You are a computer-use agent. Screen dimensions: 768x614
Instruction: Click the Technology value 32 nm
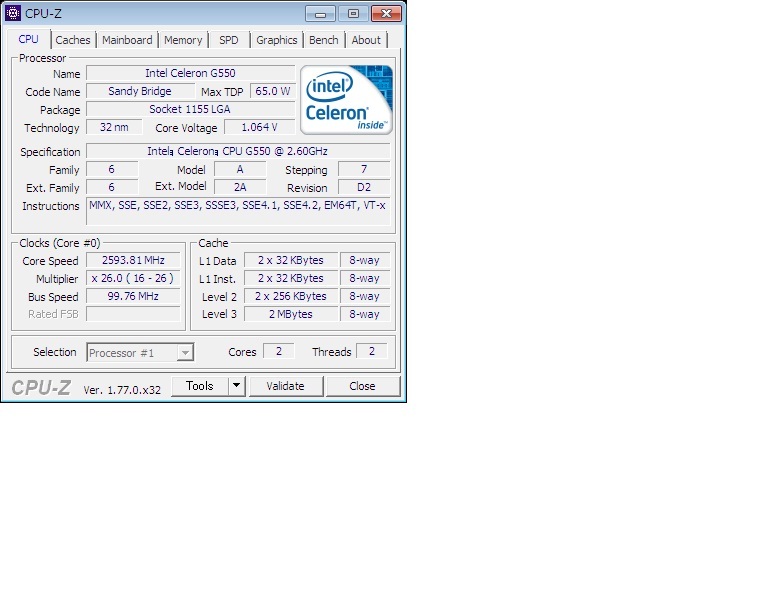(114, 127)
